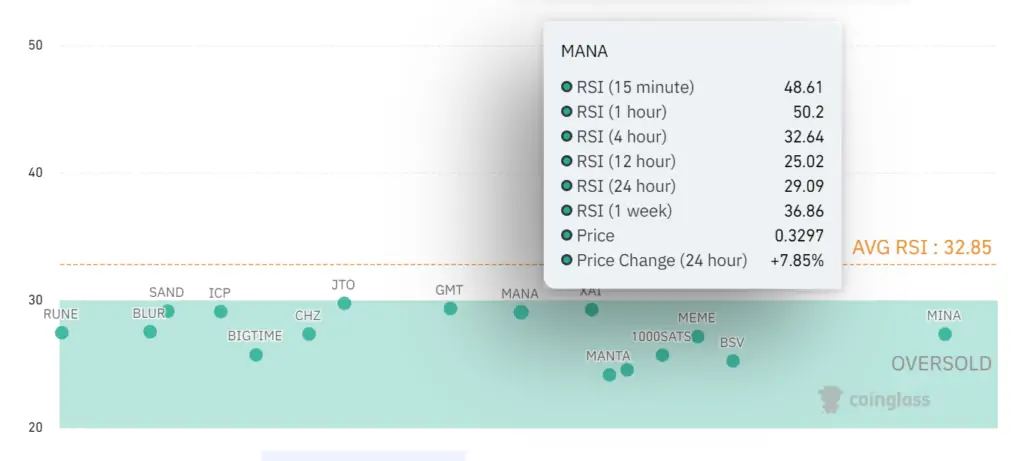This screenshot has height=461, width=1024.
Task: Click the BLUR data point dot
Action: click(x=150, y=331)
